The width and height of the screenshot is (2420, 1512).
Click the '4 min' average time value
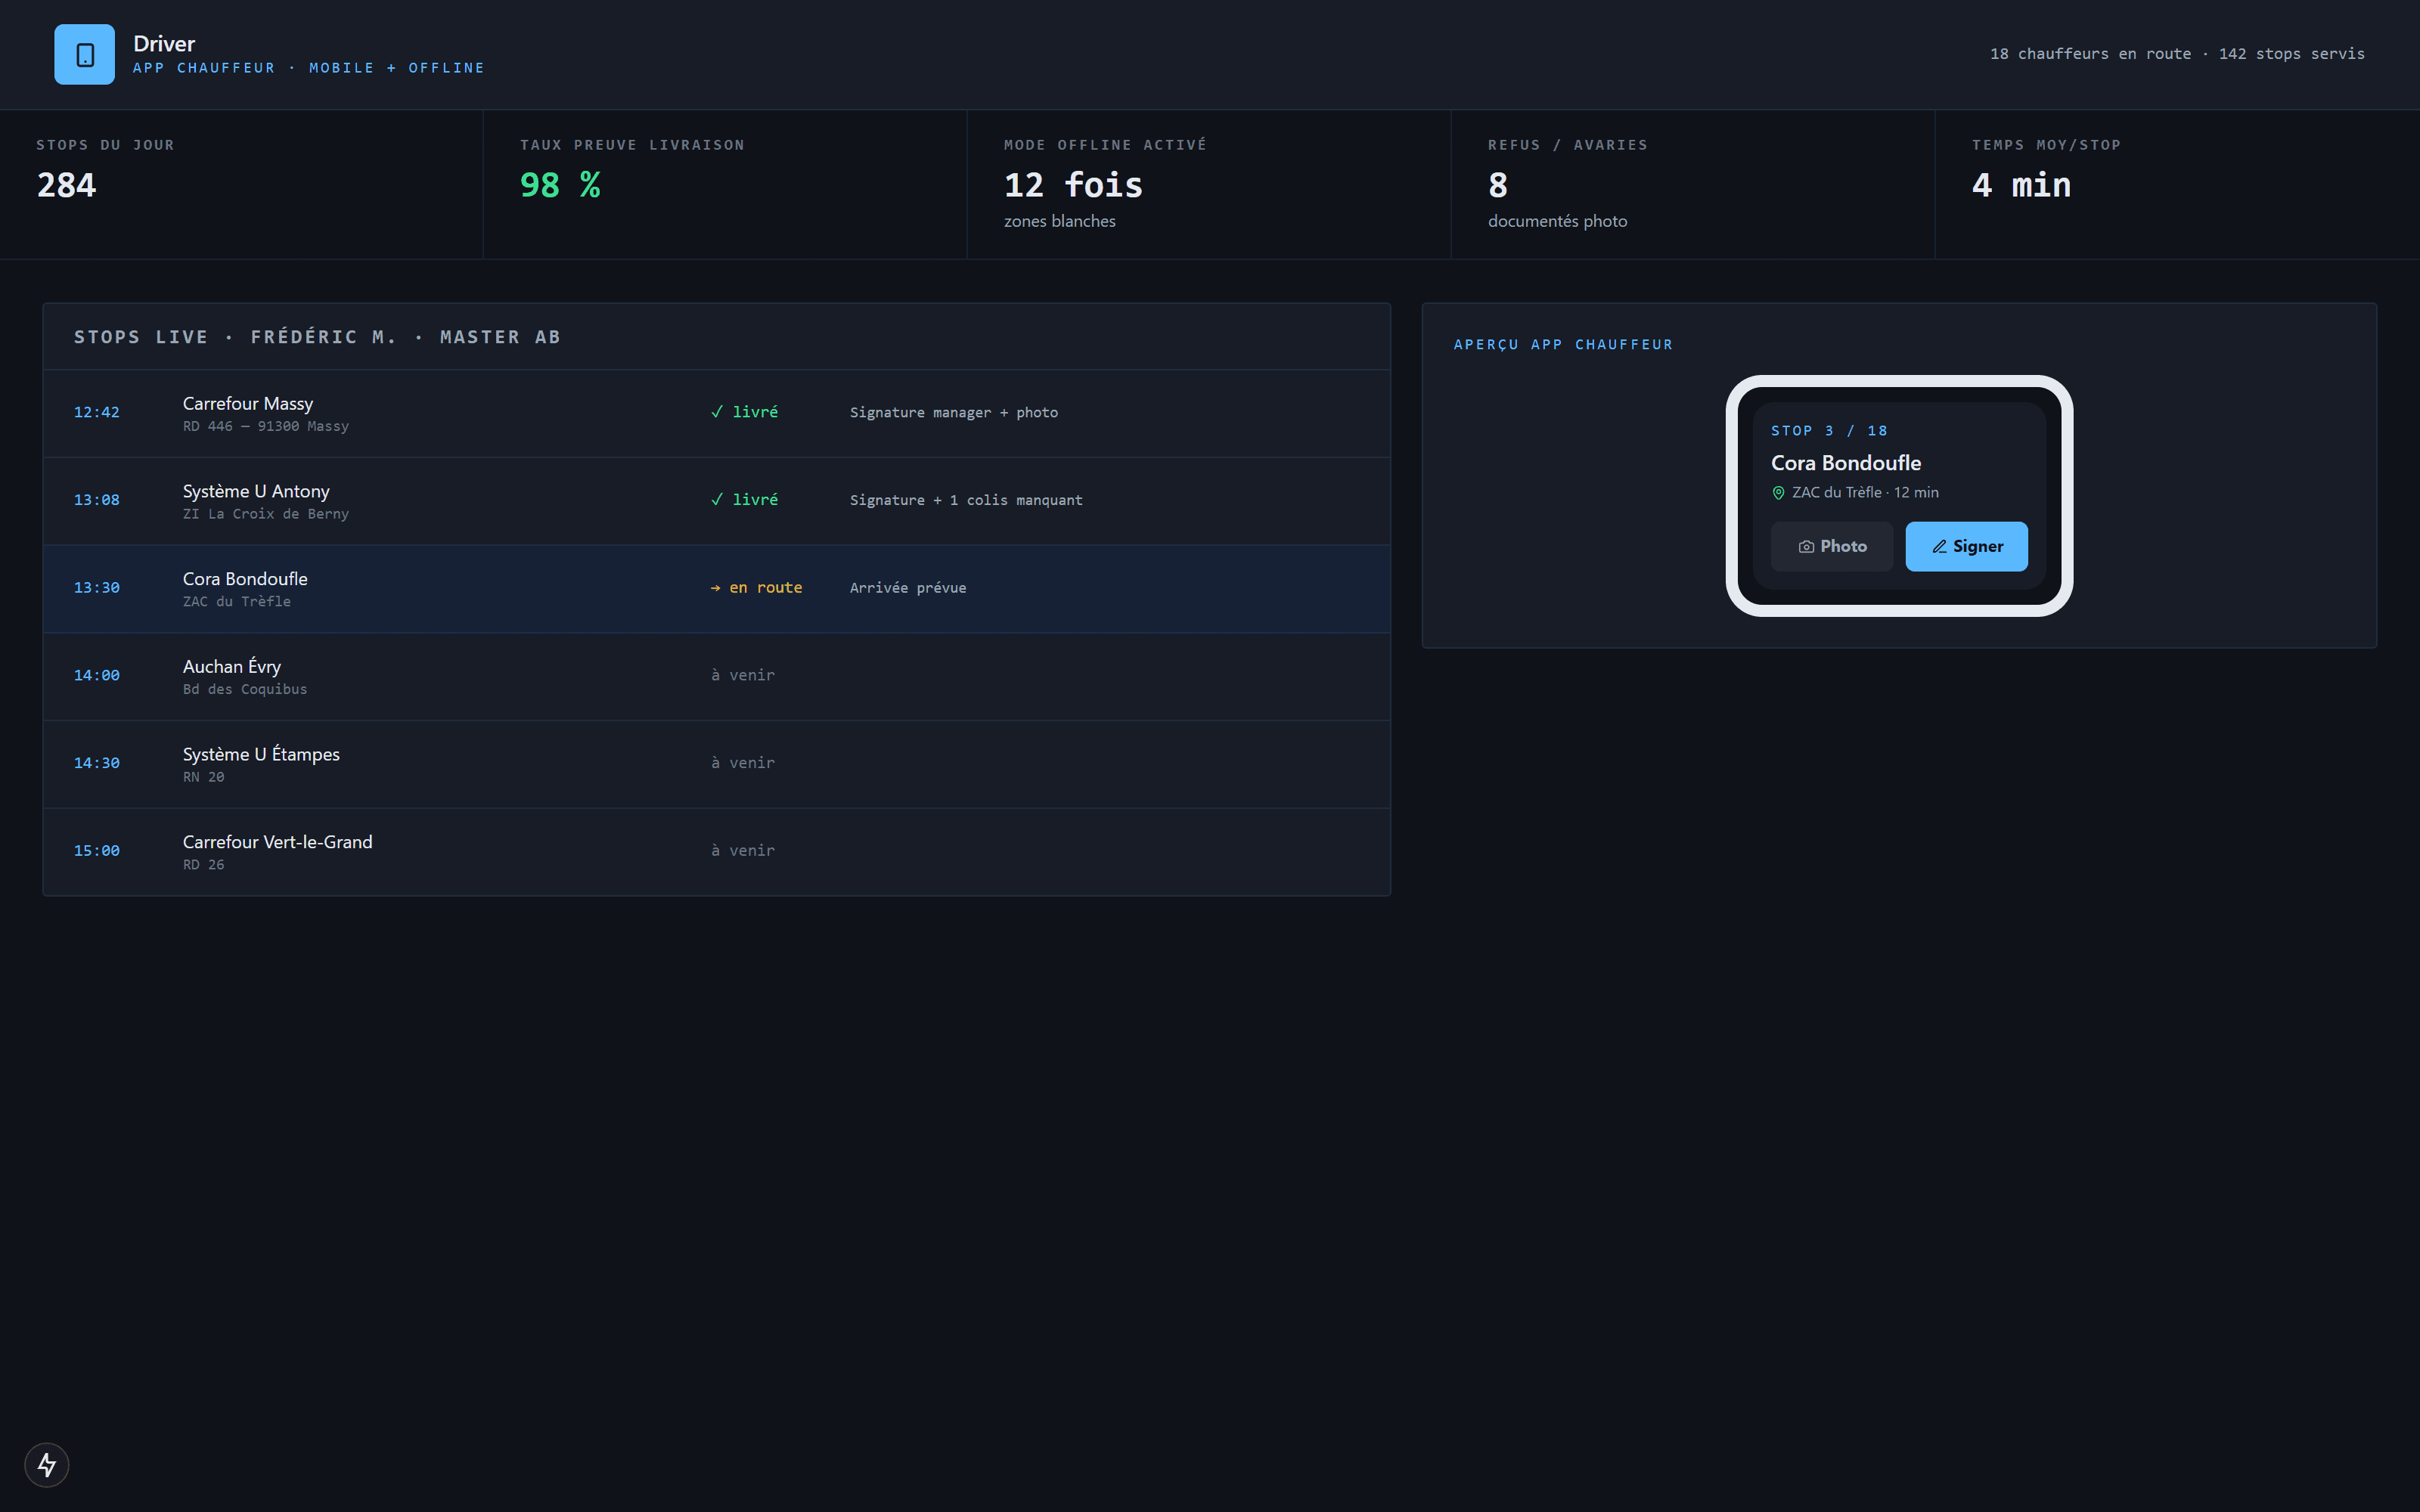click(x=2021, y=186)
